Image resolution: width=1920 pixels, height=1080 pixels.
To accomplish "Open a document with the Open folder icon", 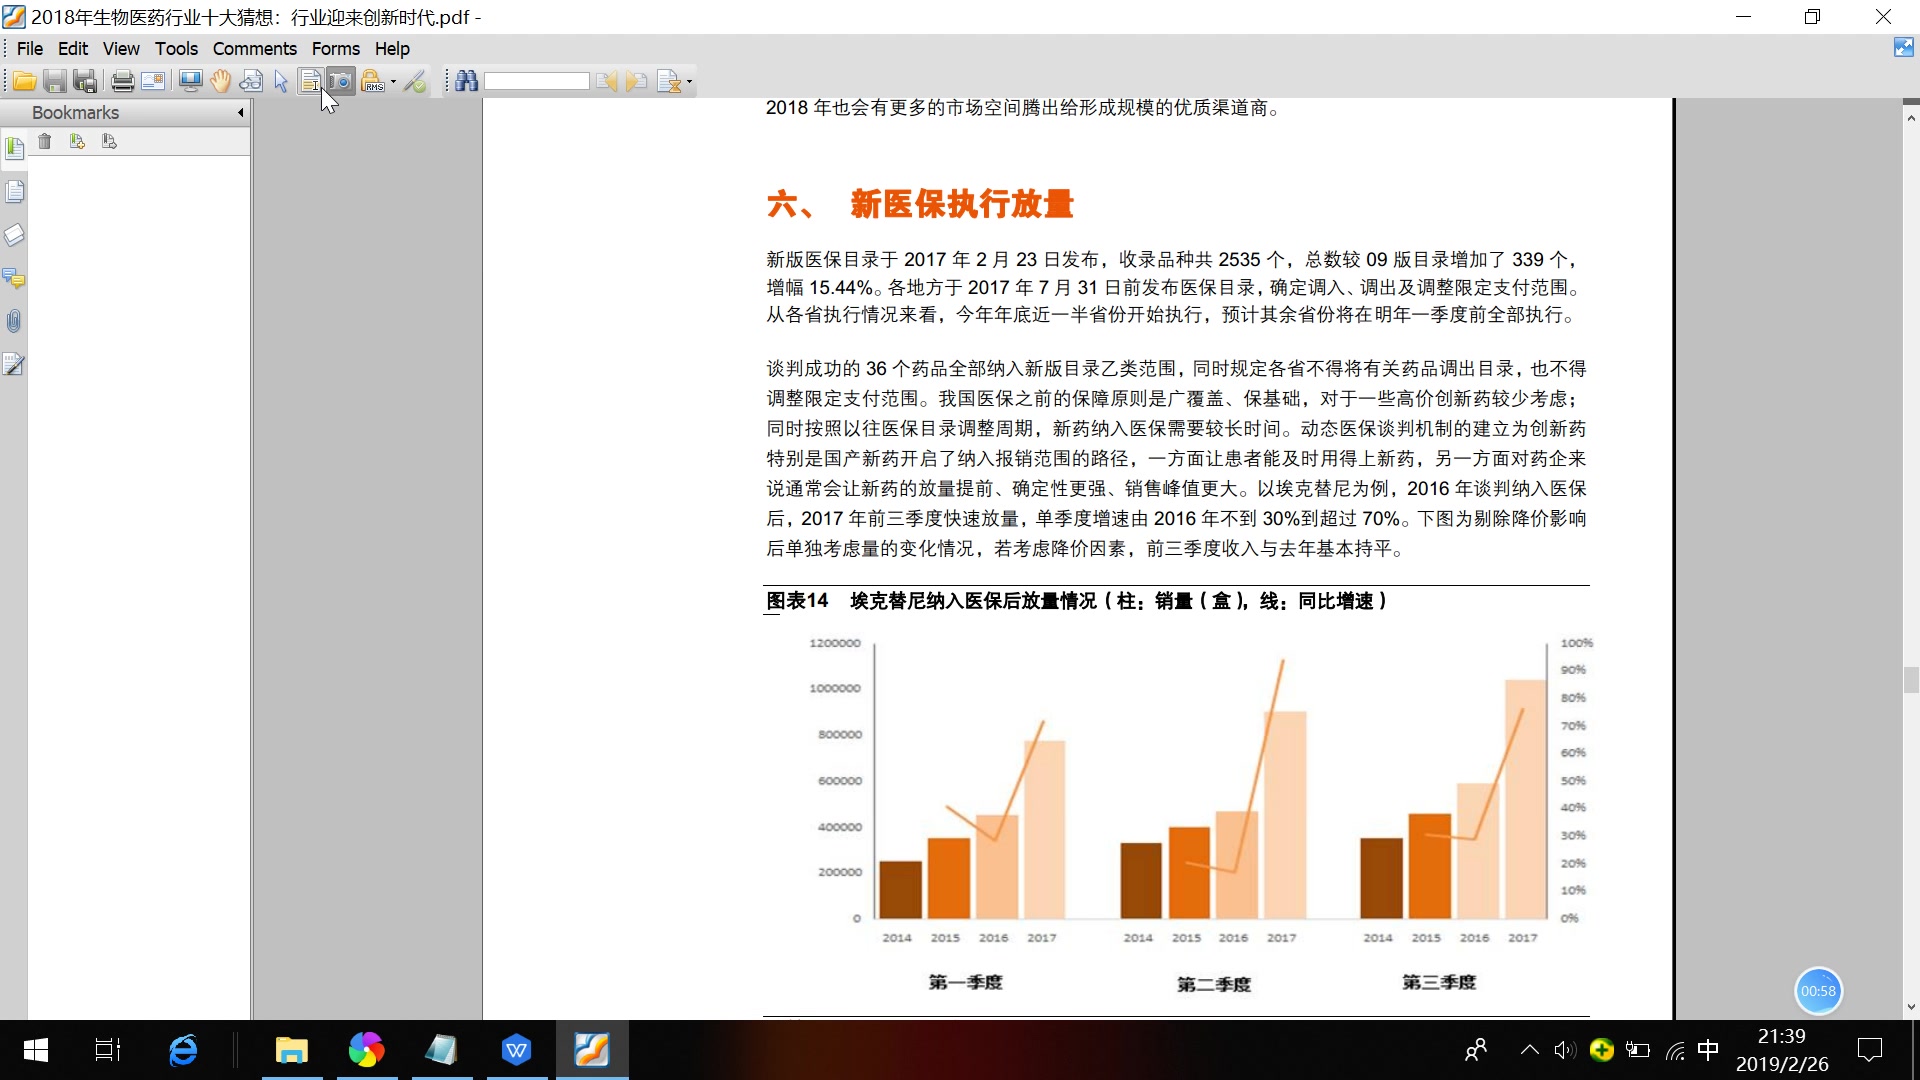I will point(23,81).
